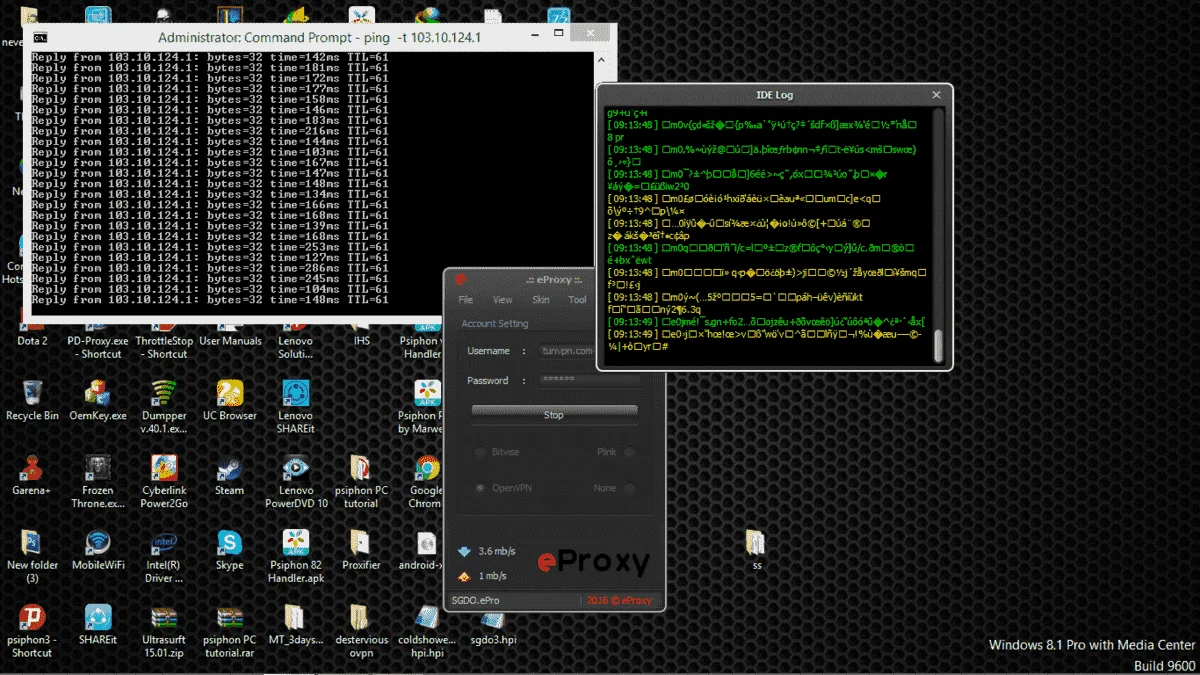Open the Intel(R) Driver desktop shortcut
Image resolution: width=1200 pixels, height=675 pixels.
coord(164,556)
